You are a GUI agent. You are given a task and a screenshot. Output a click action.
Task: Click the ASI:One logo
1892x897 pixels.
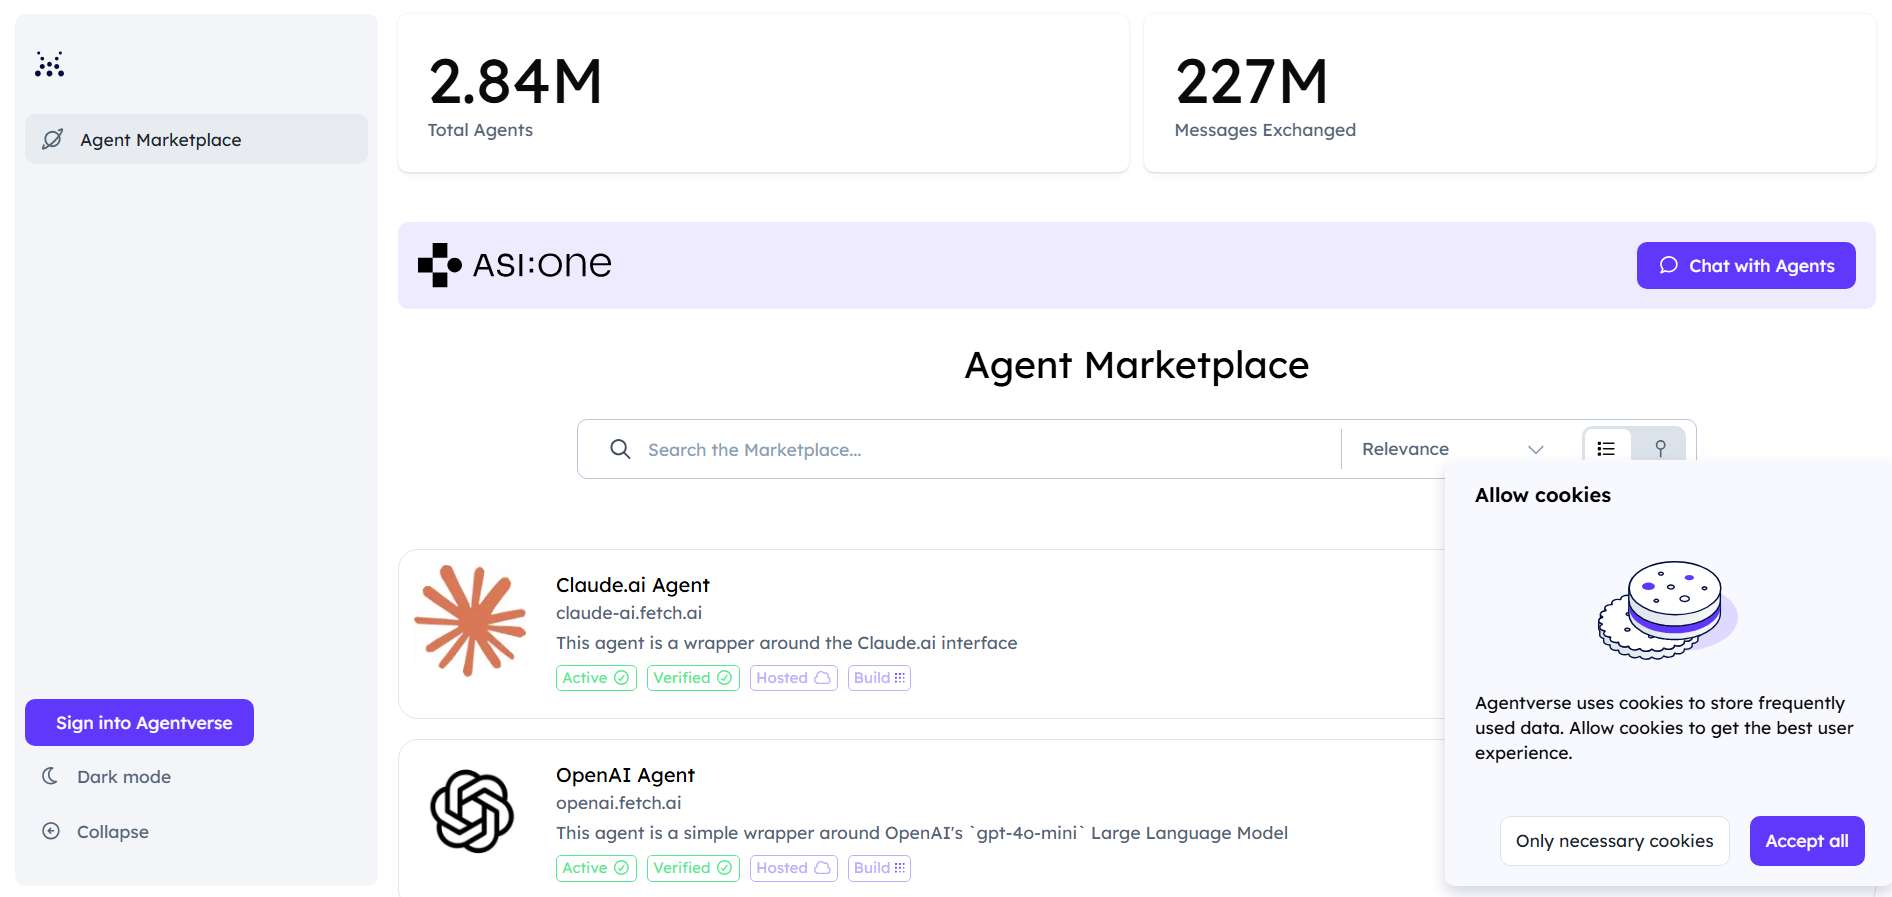(514, 265)
